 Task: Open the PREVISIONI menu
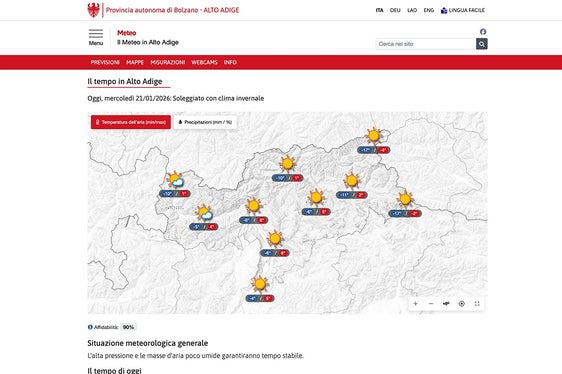[x=105, y=62]
